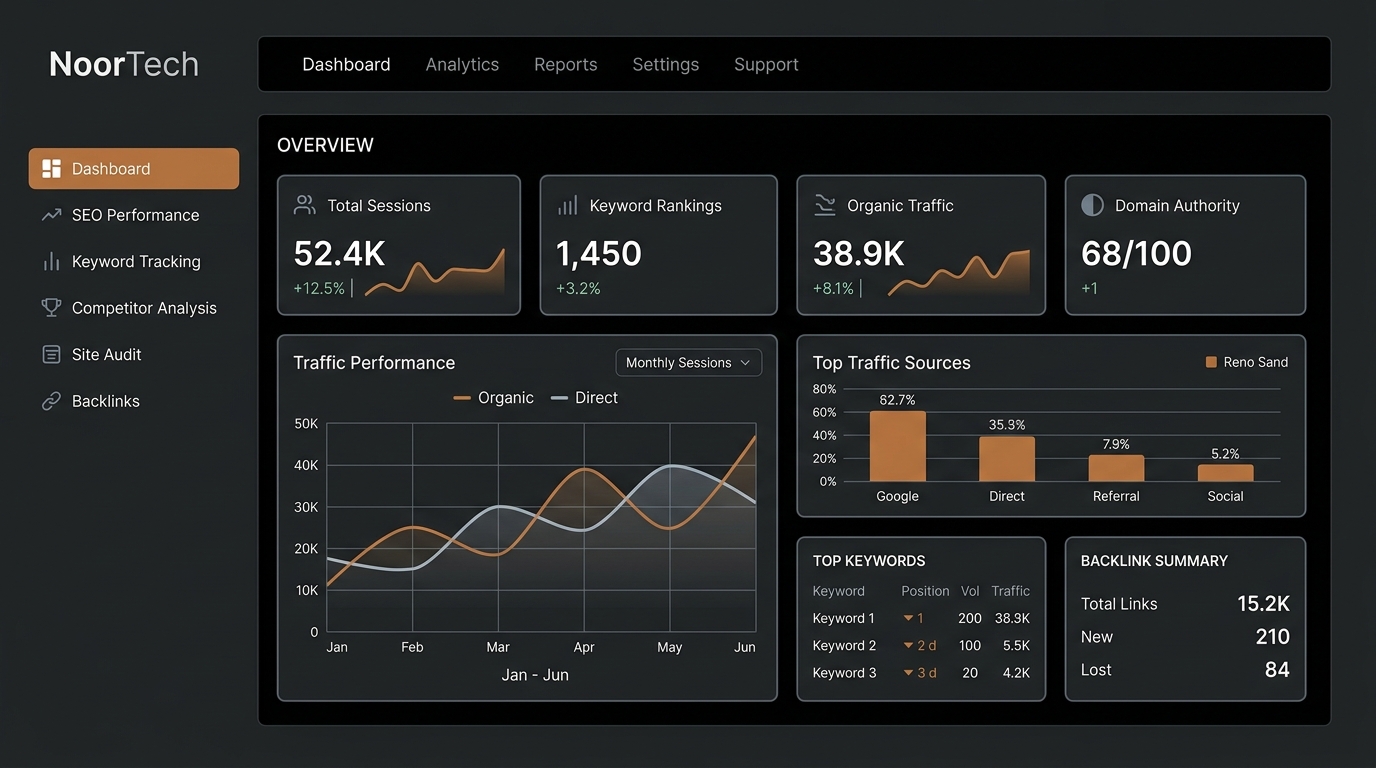
Task: Click the Dashboard grid icon in sidebar
Action: [x=52, y=169]
